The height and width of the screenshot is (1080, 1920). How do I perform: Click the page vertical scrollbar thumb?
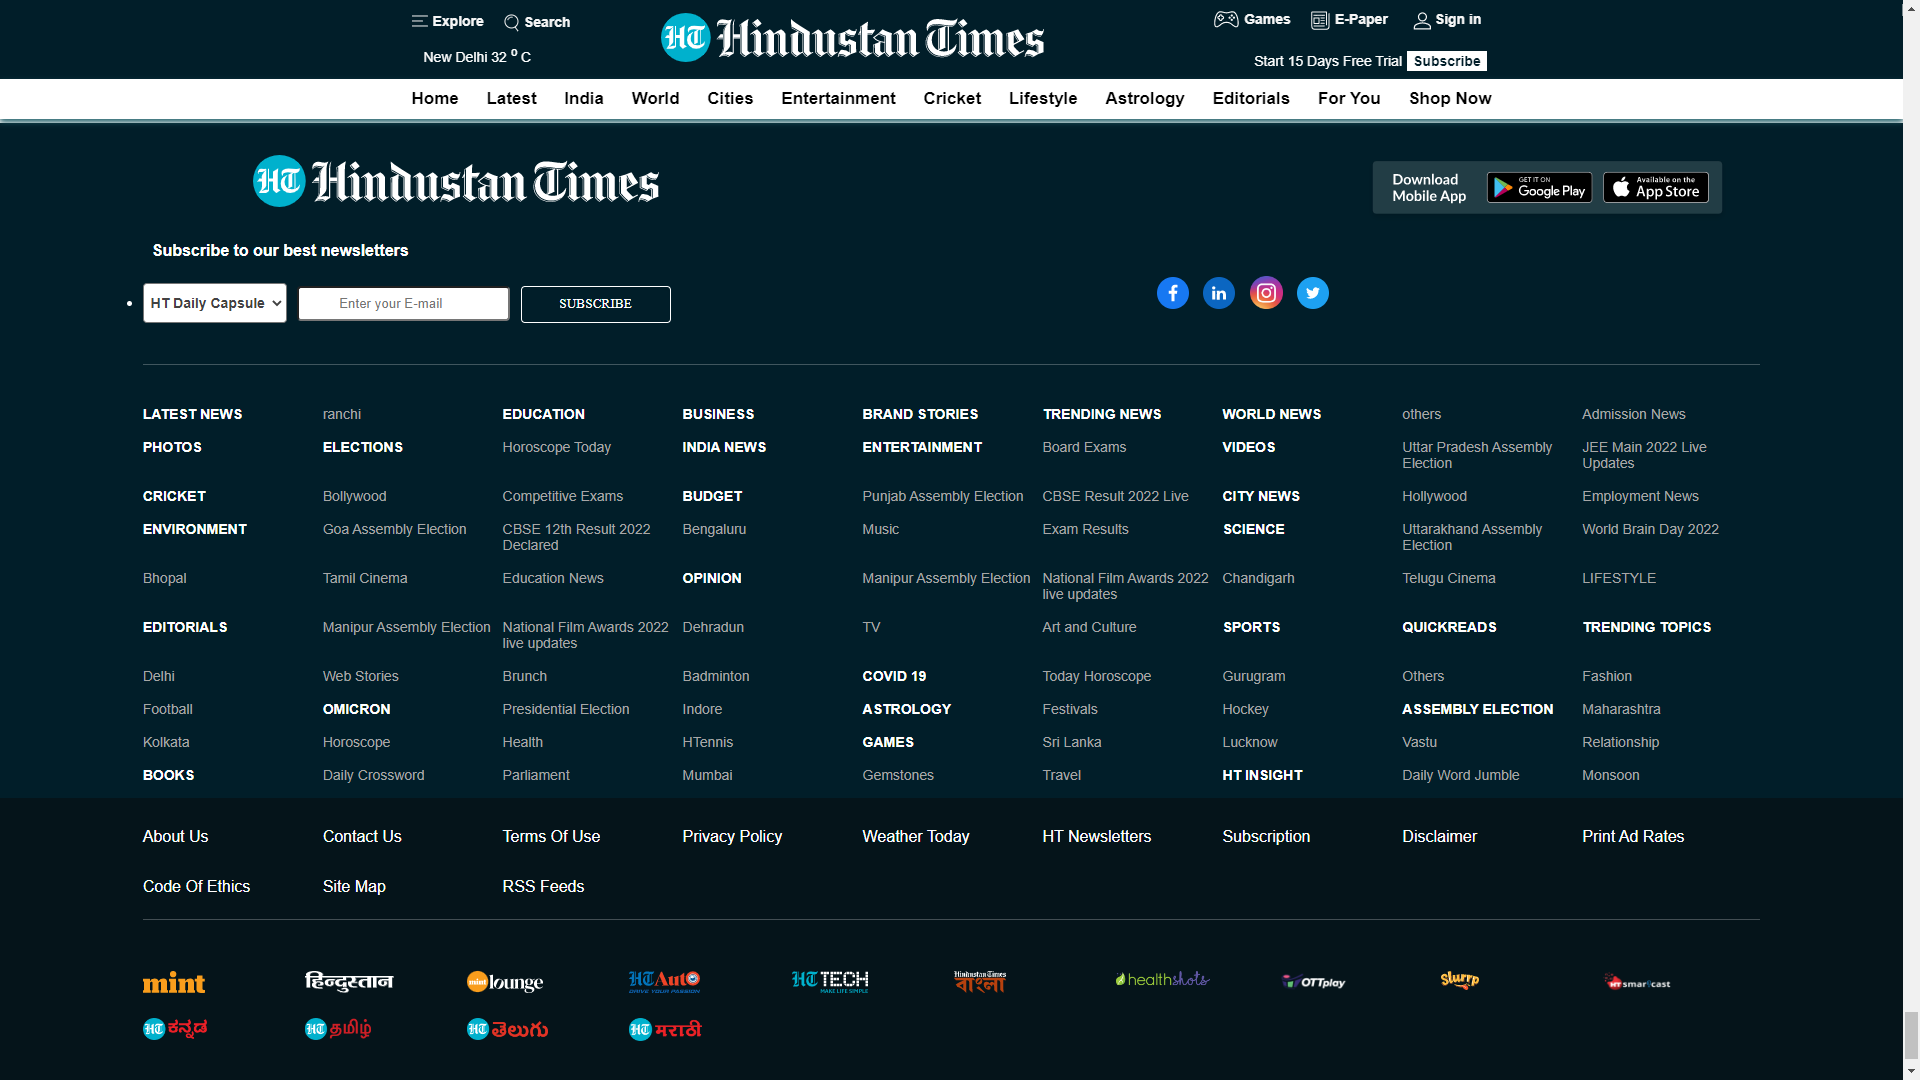(x=1910, y=1034)
